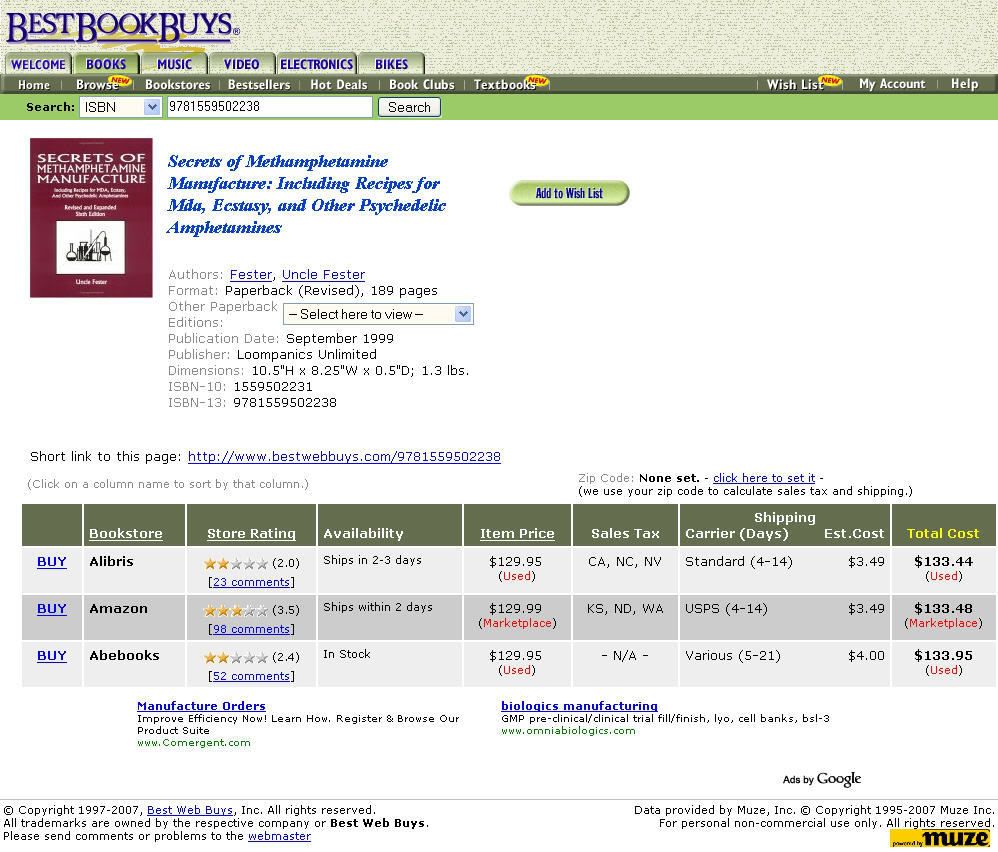Click the Alibris star rating

236,564
